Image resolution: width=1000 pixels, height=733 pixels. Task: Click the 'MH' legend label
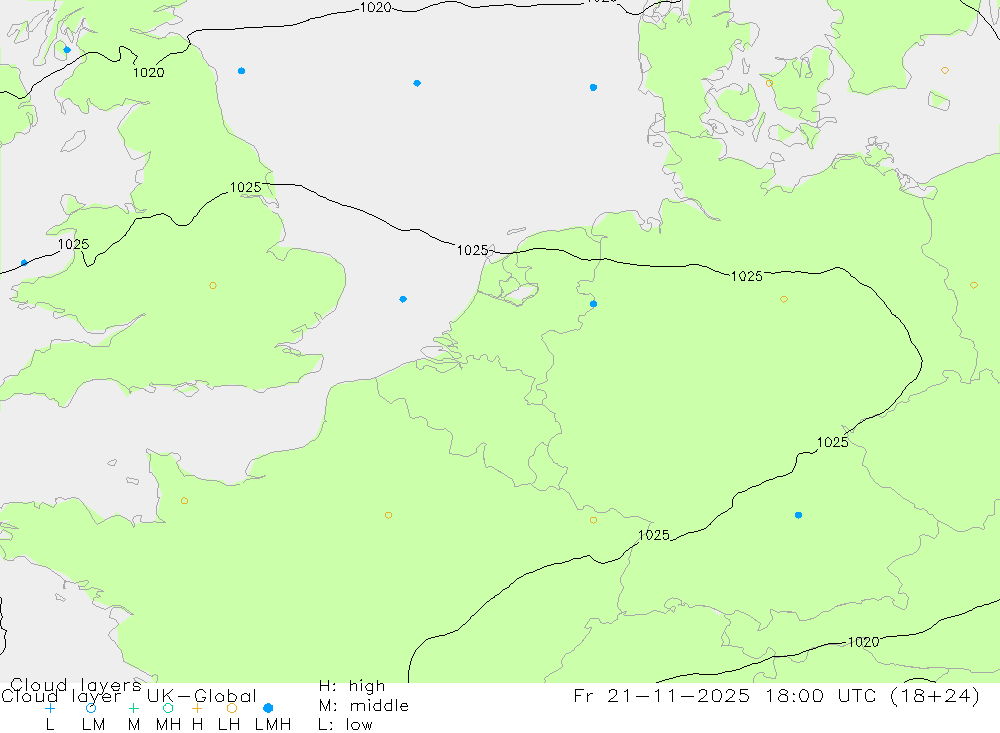168,725
